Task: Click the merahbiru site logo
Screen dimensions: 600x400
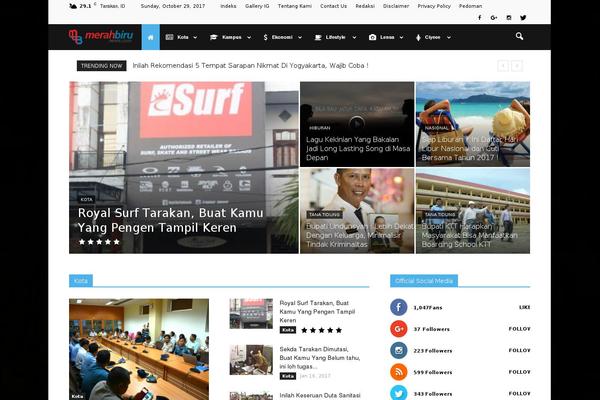Action: (101, 37)
